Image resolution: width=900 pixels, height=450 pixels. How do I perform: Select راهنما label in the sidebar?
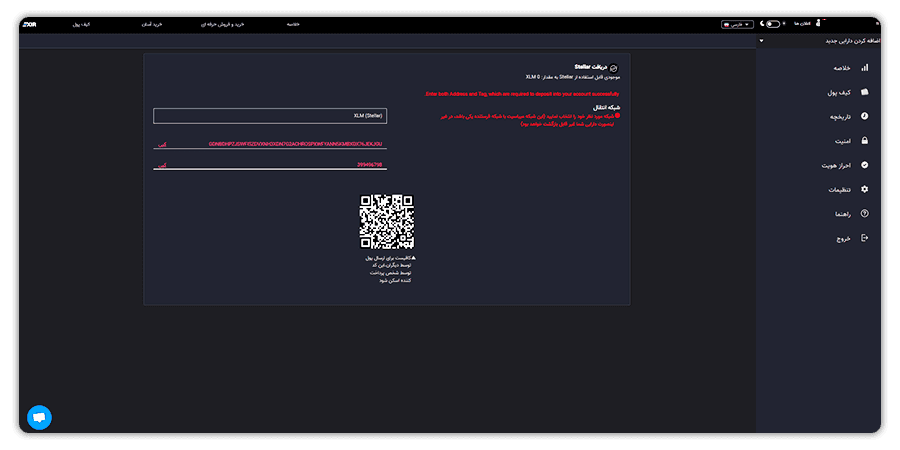(x=843, y=214)
